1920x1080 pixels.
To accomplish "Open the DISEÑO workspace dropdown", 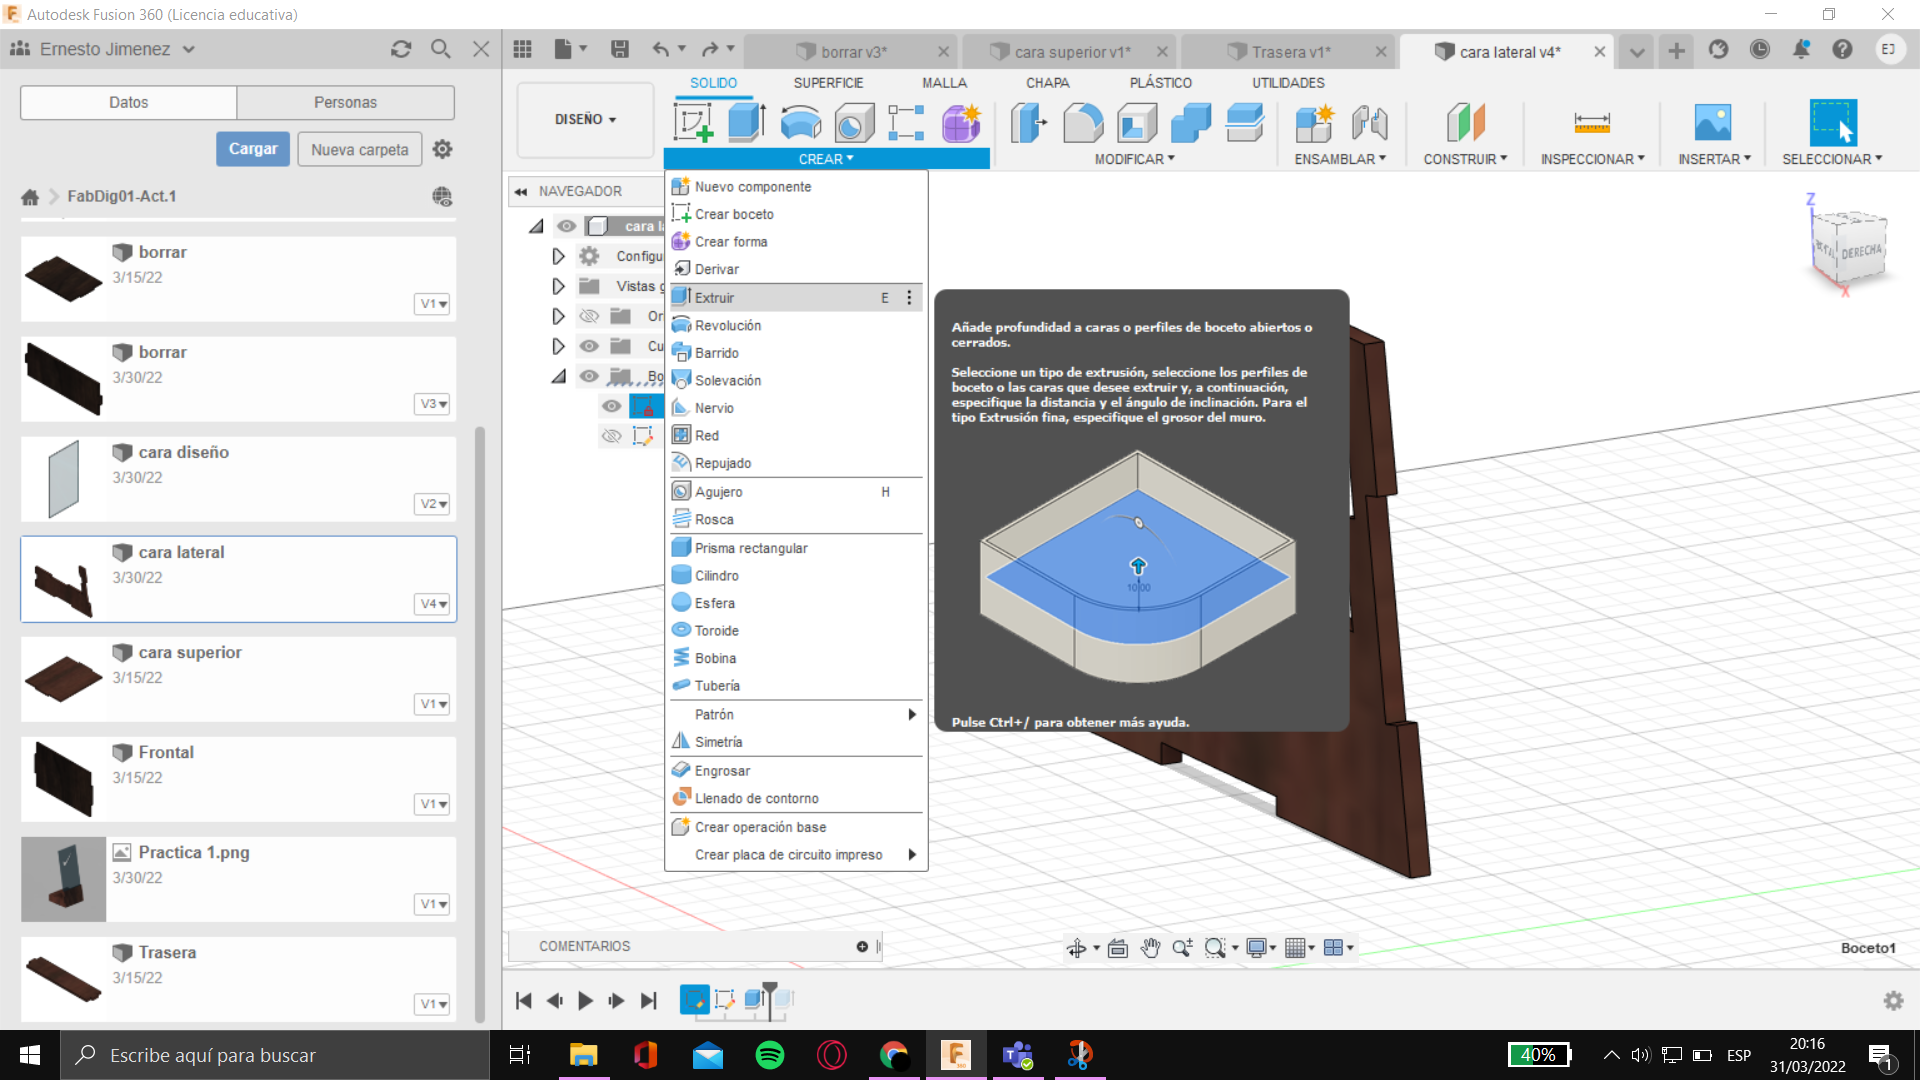I will tap(585, 119).
